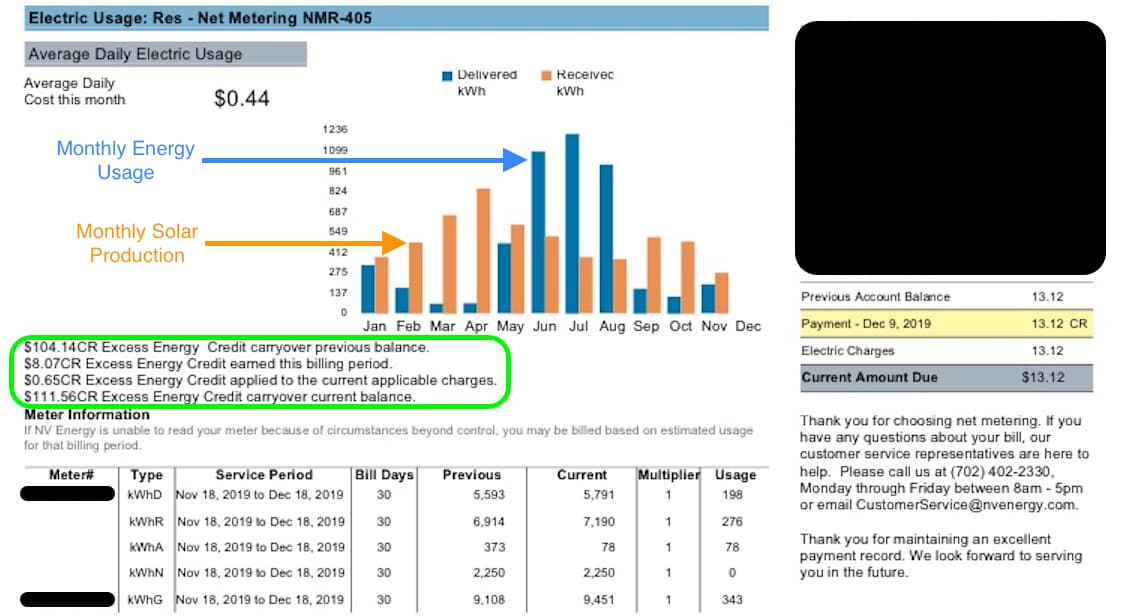Click the Payment - Dec 9, 2019 row
1123x616 pixels.
946,324
